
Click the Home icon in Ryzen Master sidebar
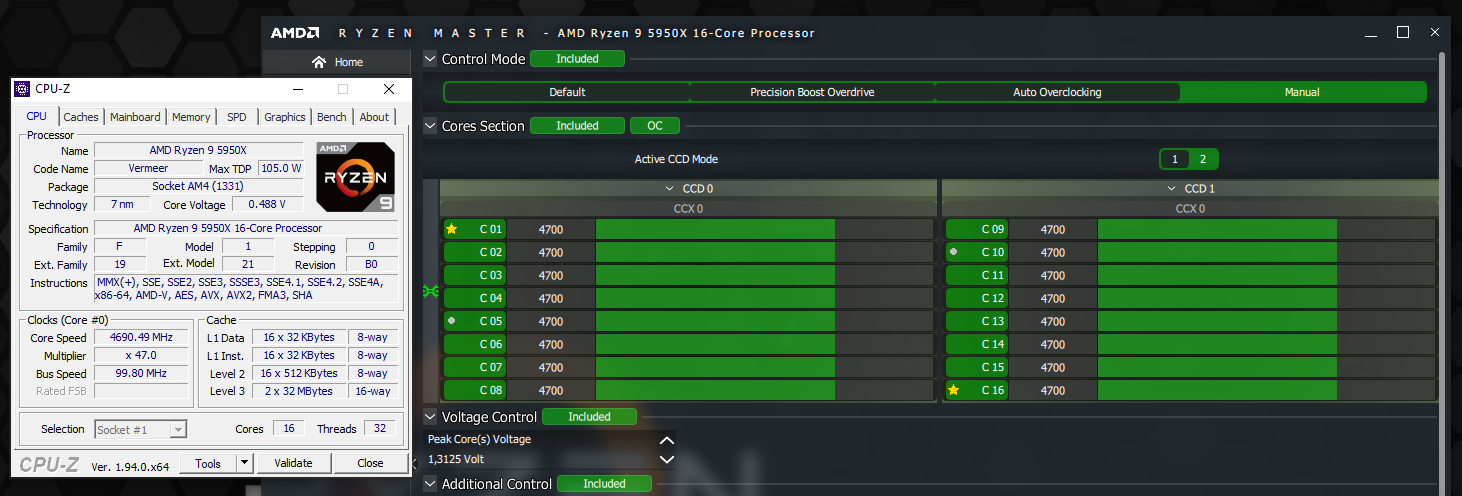tap(319, 62)
